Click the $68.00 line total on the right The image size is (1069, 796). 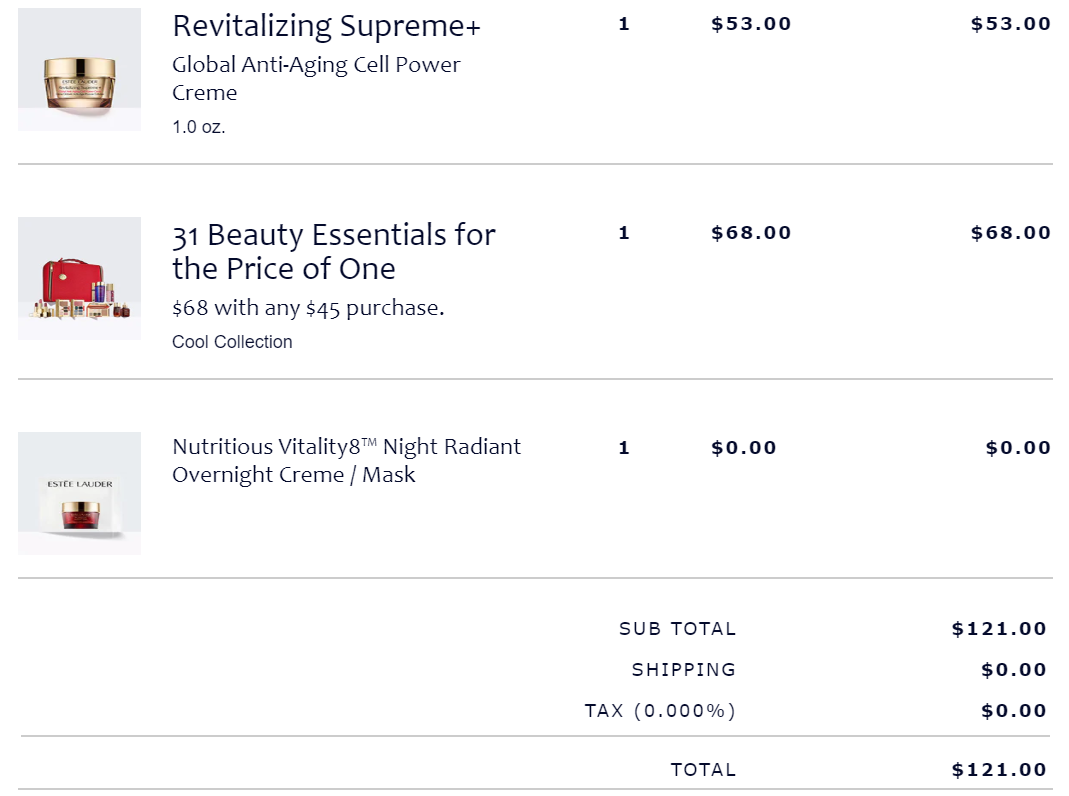[1010, 232]
